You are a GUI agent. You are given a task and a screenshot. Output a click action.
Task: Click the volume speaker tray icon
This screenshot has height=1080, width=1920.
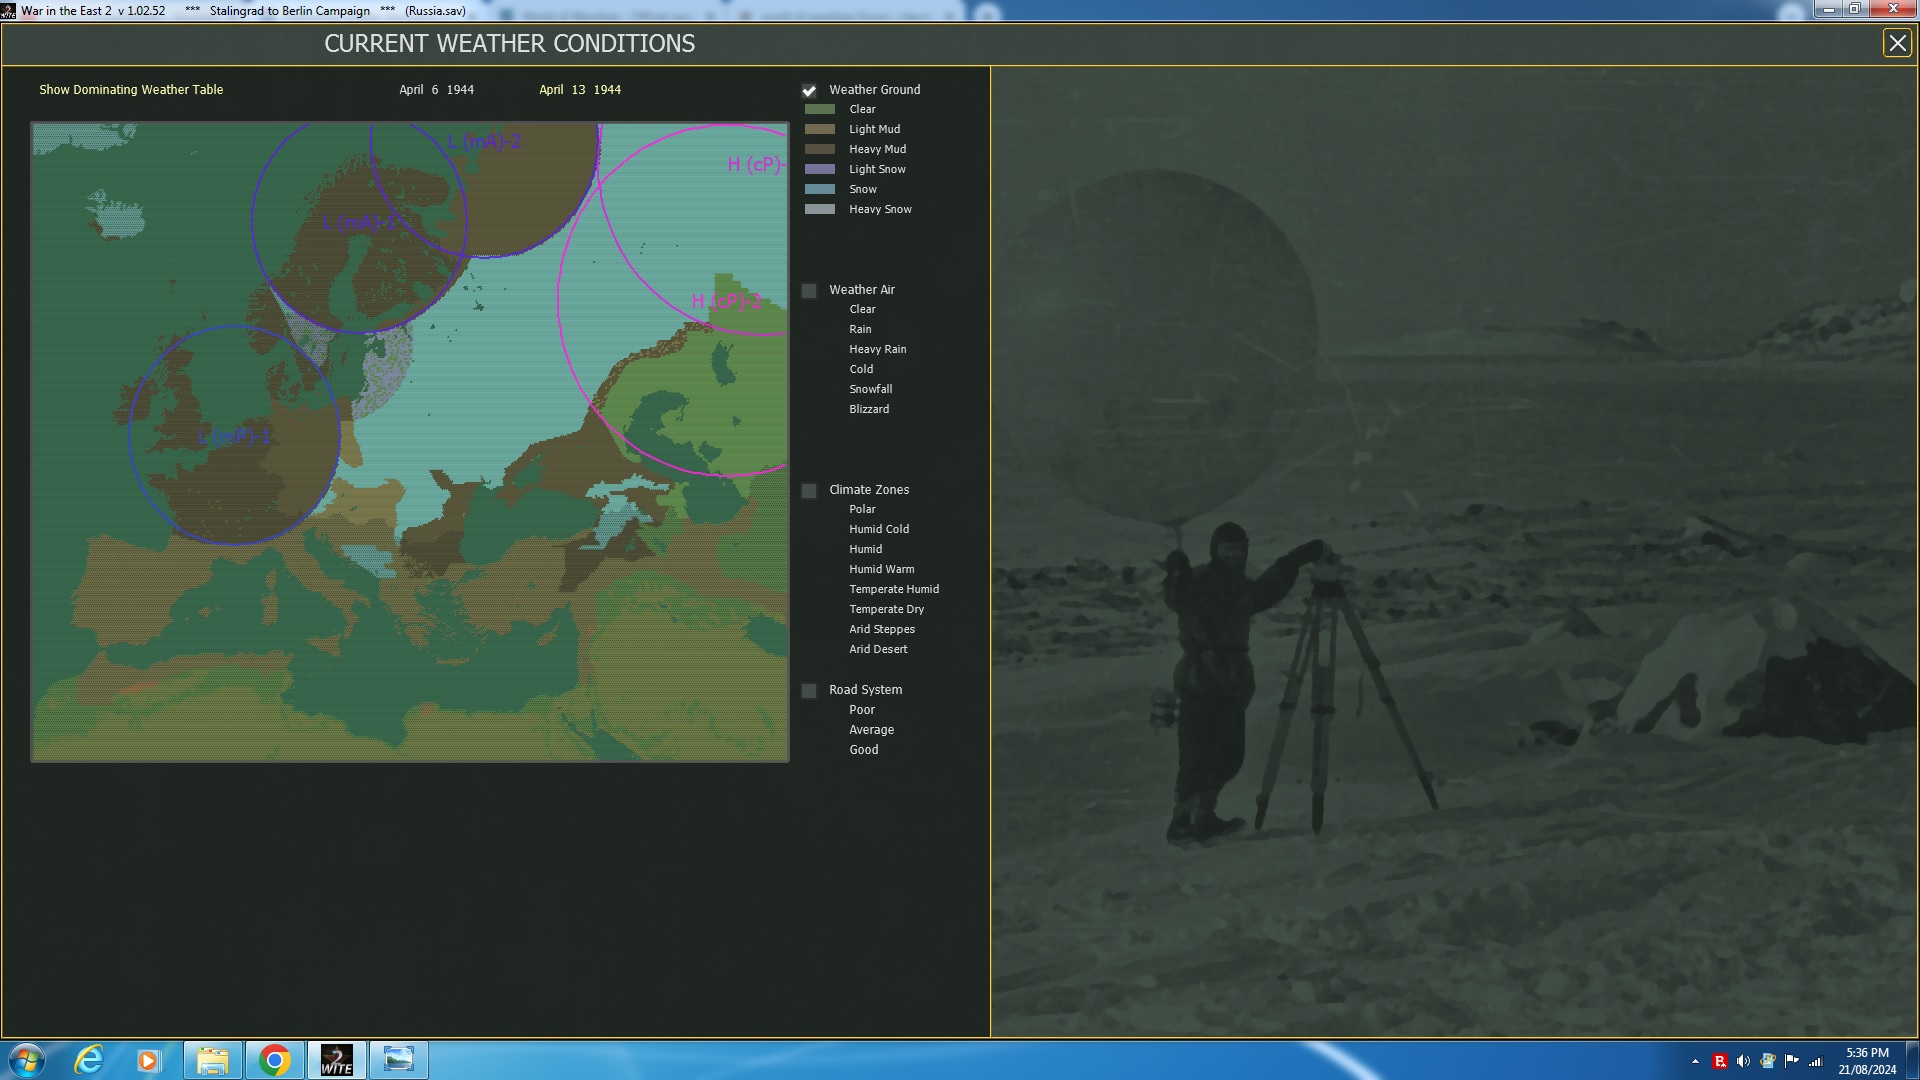coord(1743,1061)
